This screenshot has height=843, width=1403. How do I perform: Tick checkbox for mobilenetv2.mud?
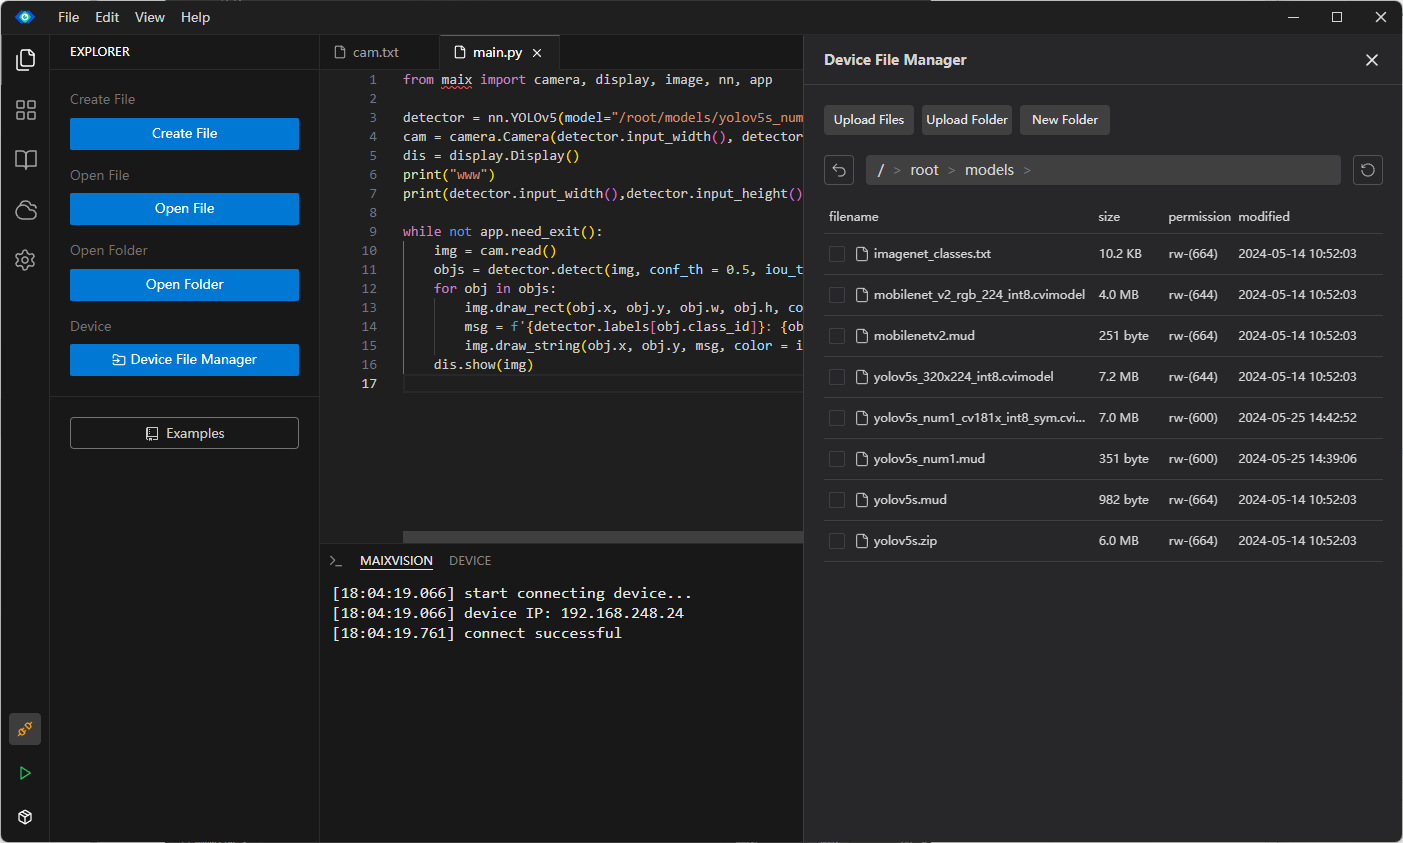tap(837, 336)
